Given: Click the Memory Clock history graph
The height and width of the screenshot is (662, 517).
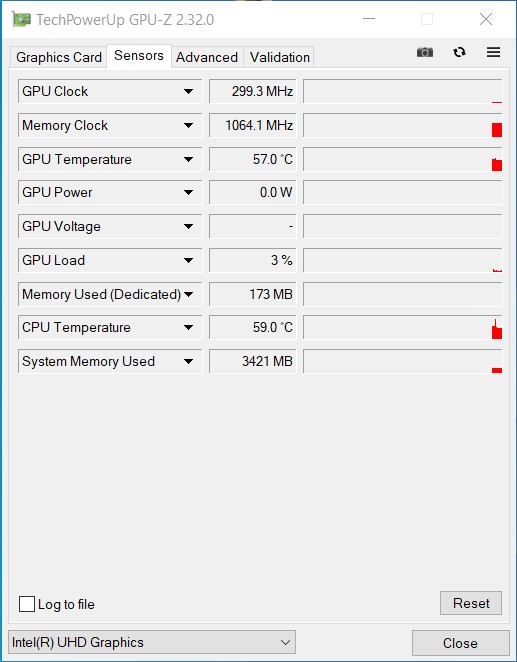Looking at the screenshot, I should coord(403,125).
